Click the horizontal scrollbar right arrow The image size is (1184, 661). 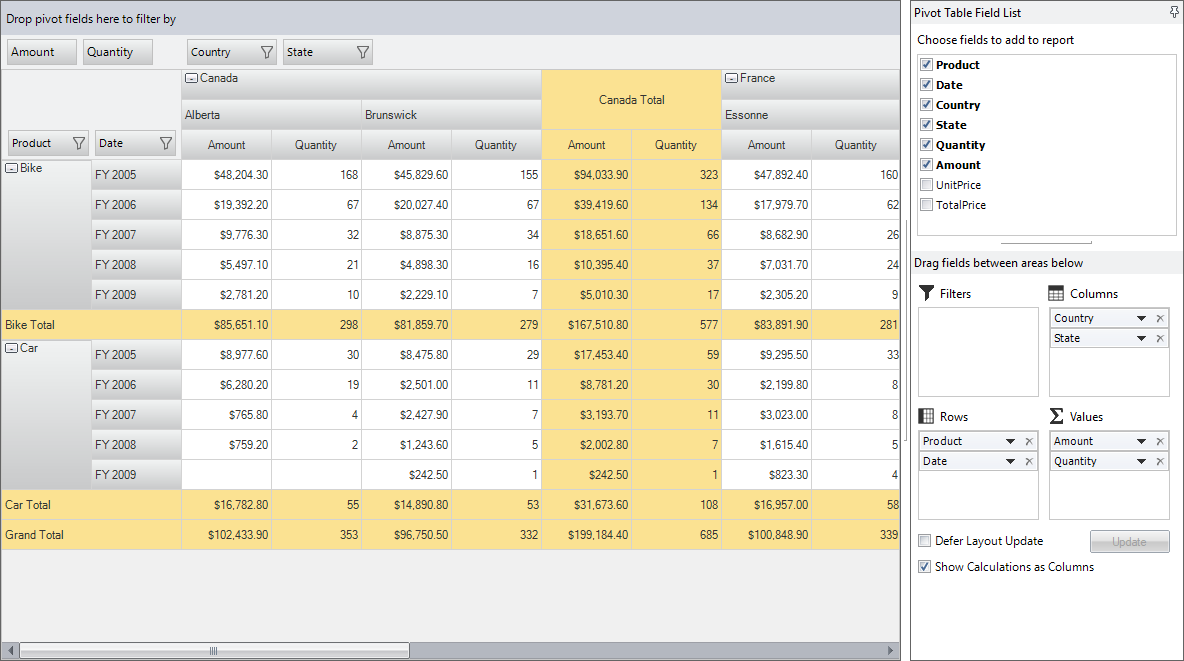point(890,650)
